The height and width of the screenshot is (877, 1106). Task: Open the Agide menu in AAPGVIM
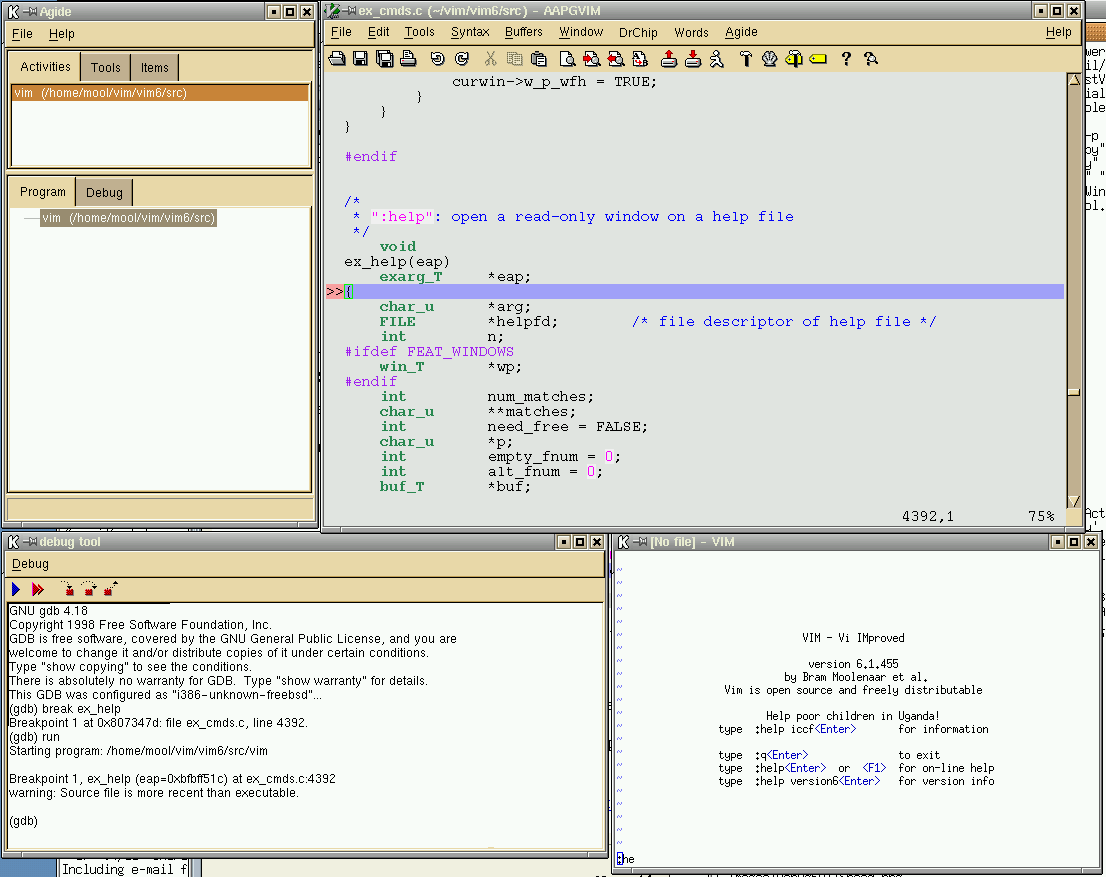(741, 32)
